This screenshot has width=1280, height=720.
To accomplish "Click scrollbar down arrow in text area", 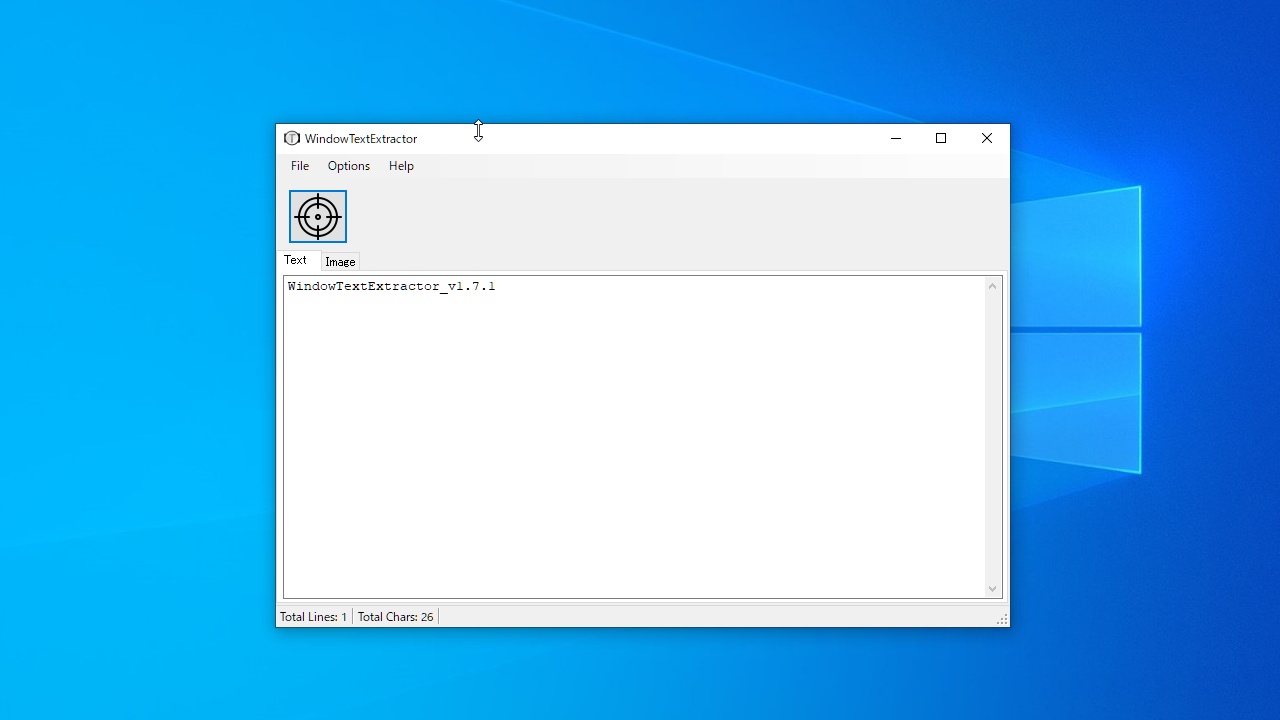I will click(993, 589).
